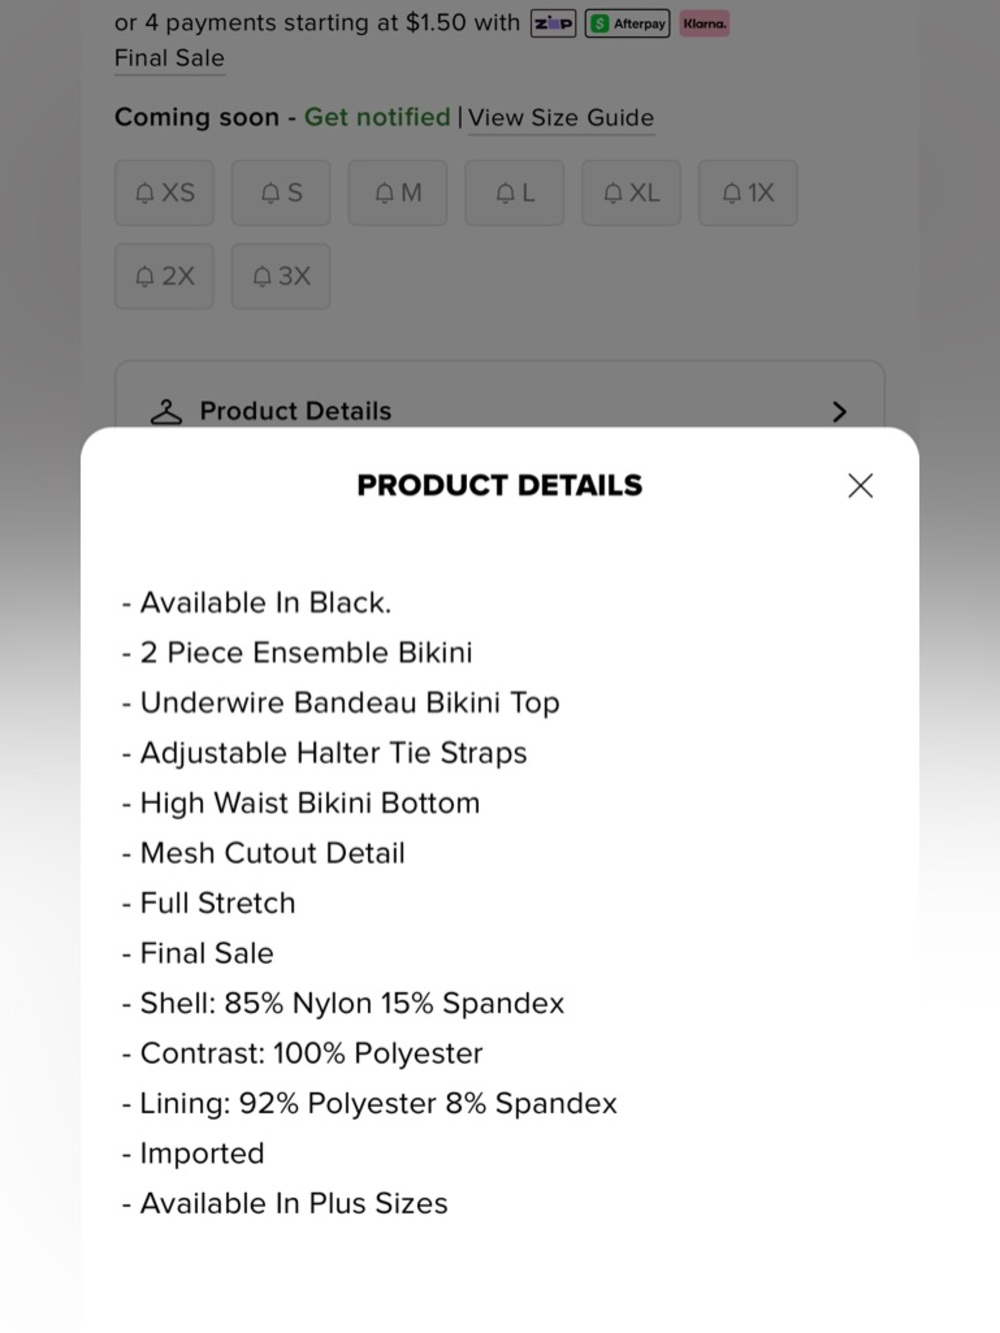The image size is (1000, 1333).
Task: Select size XL for notification
Action: pos(631,193)
